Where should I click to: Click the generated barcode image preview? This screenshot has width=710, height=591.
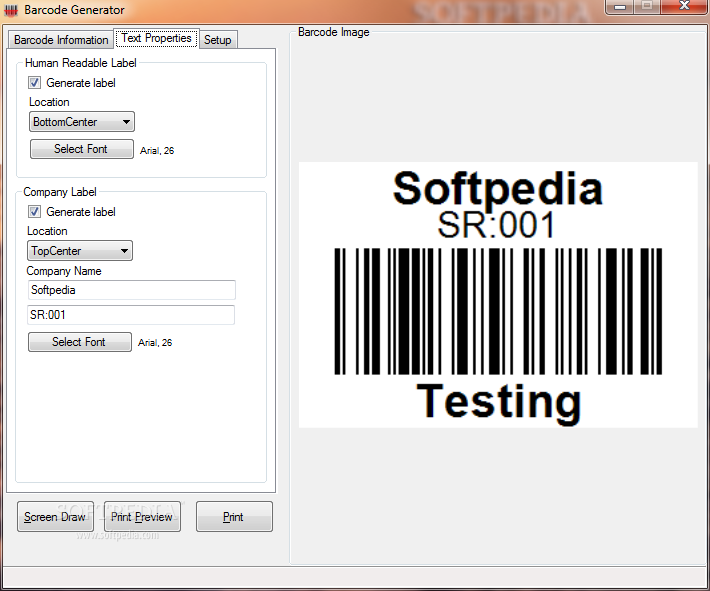pos(498,295)
